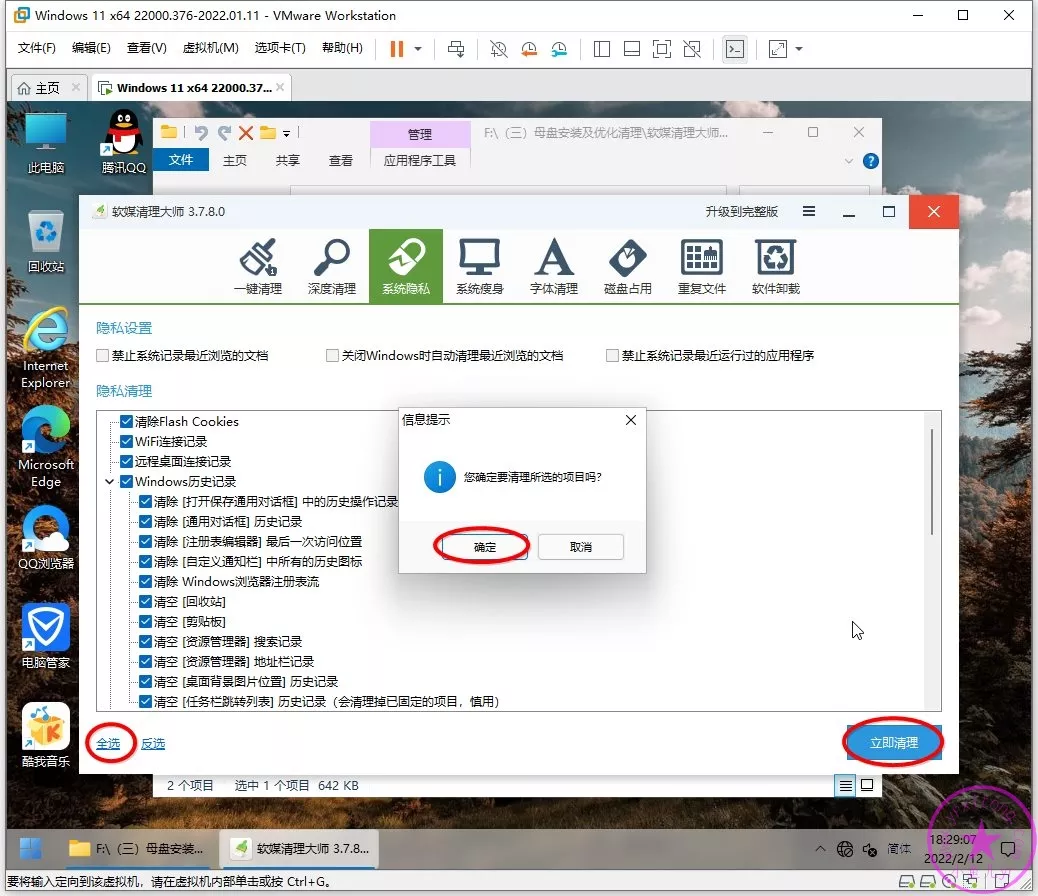
Task: Select the 字体清理 font cleanup icon
Action: pyautogui.click(x=553, y=267)
